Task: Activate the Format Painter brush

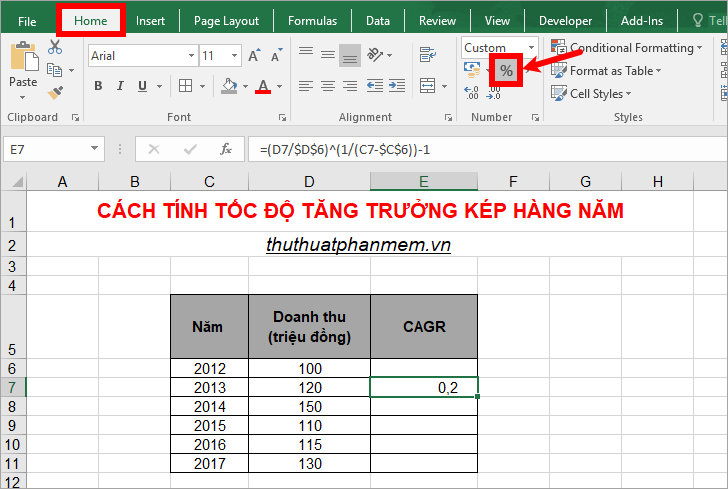Action: click(55, 92)
